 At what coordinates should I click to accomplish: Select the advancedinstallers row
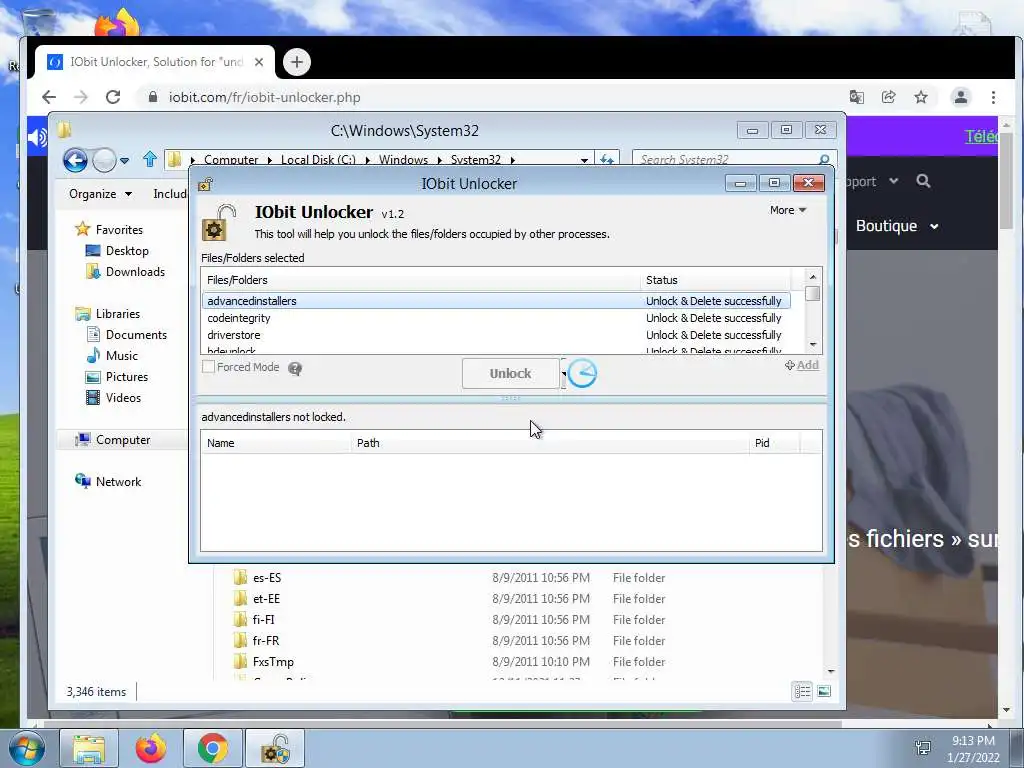pyautogui.click(x=496, y=301)
